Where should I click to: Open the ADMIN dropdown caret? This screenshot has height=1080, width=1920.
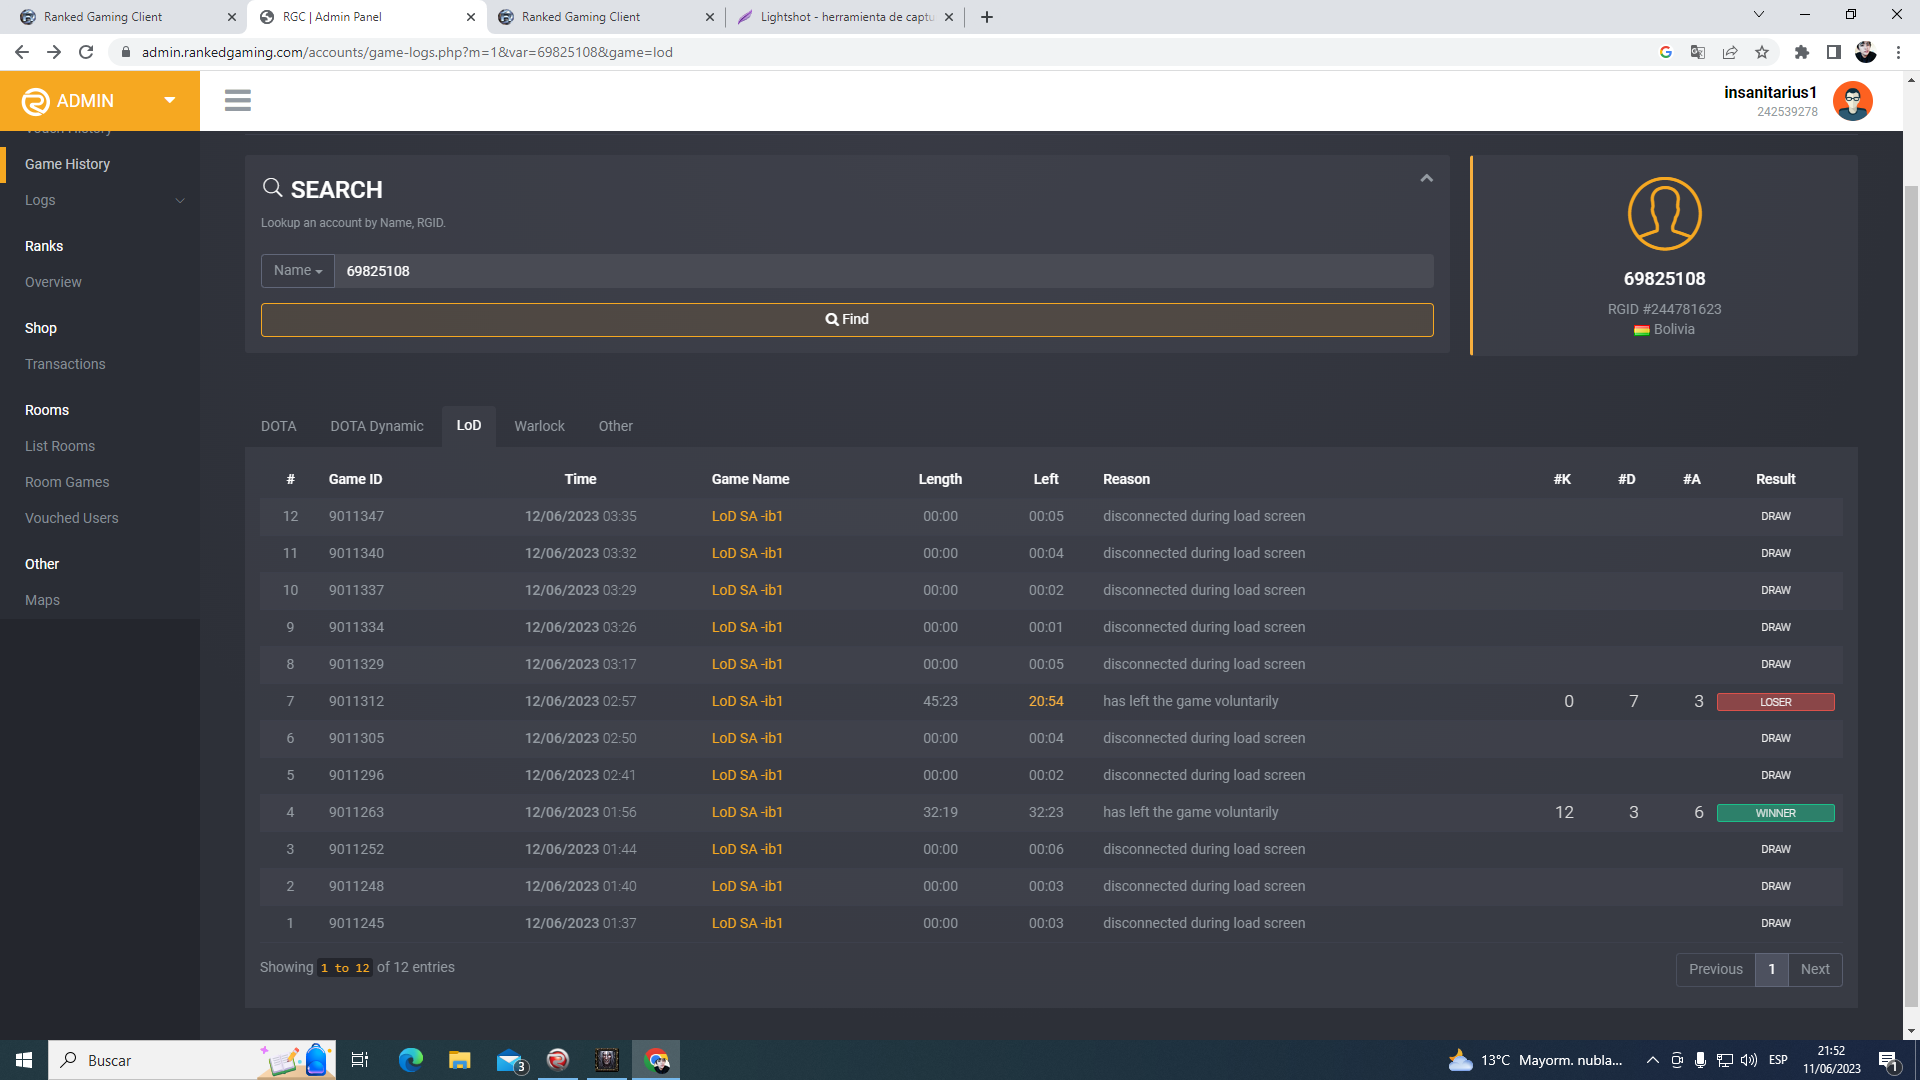(170, 100)
